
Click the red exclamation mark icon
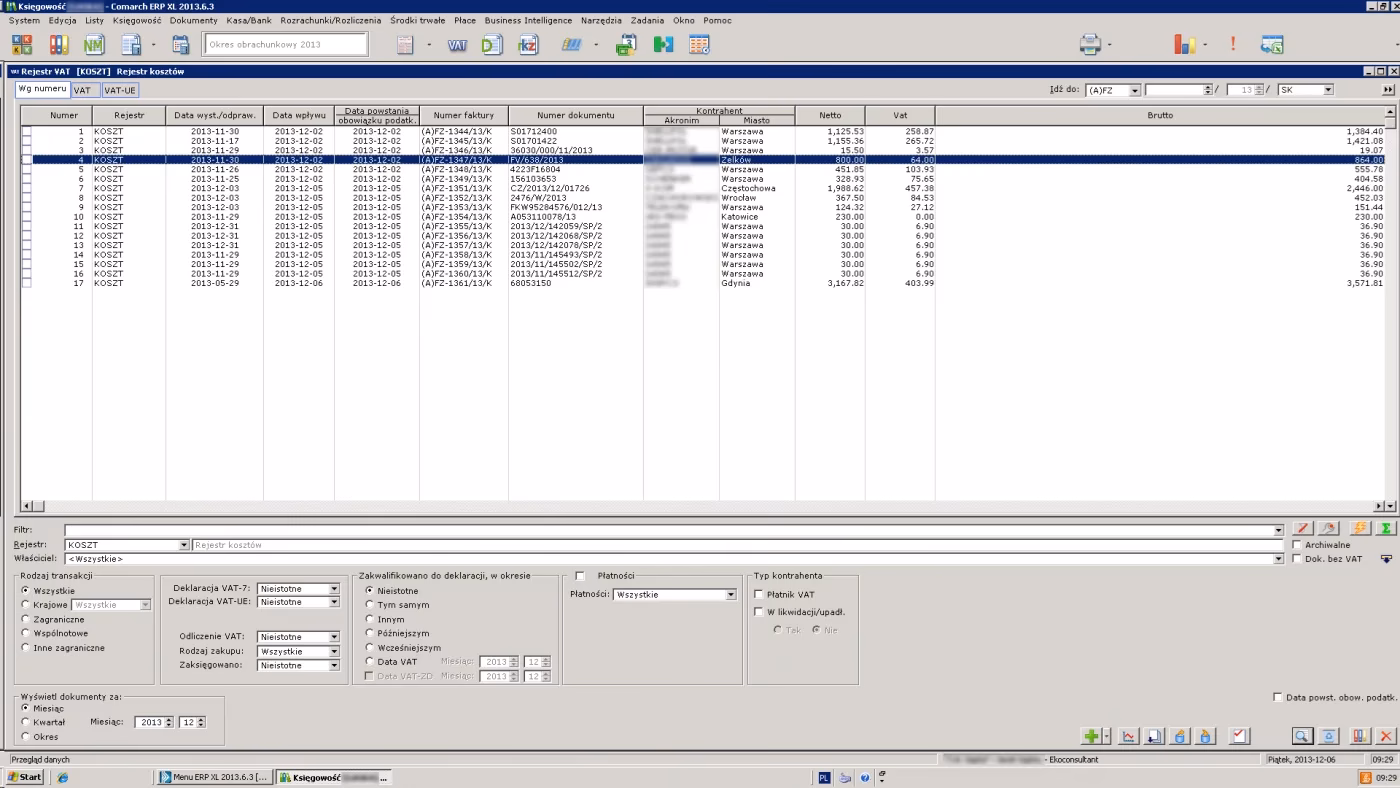[1233, 45]
